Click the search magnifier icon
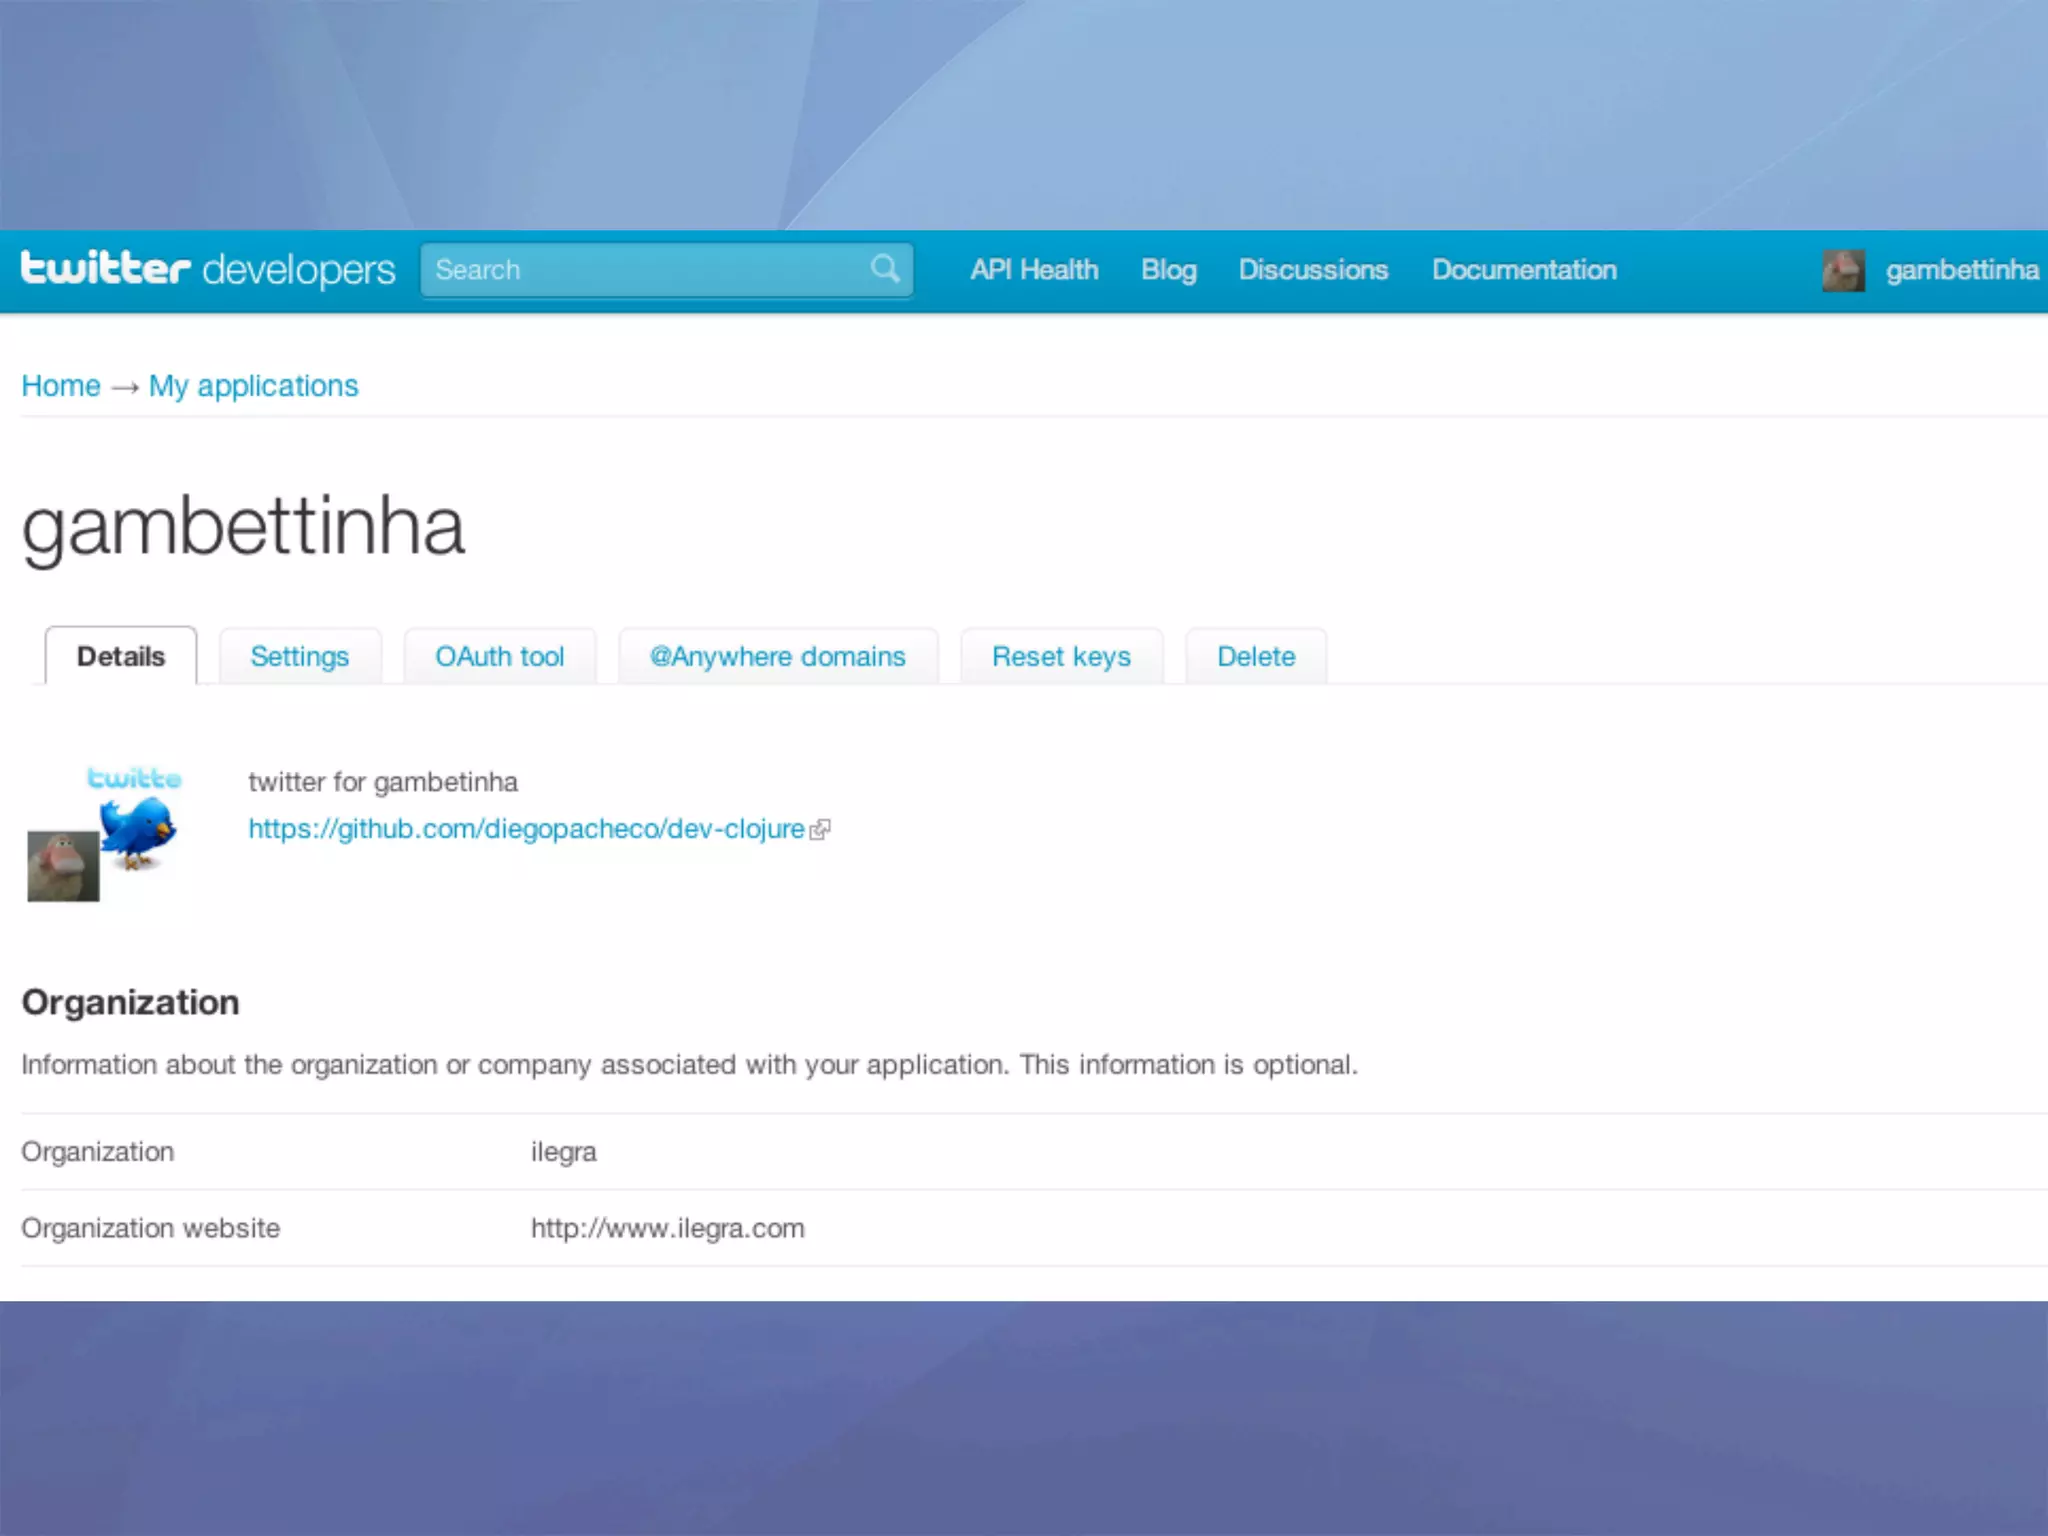 [x=884, y=268]
